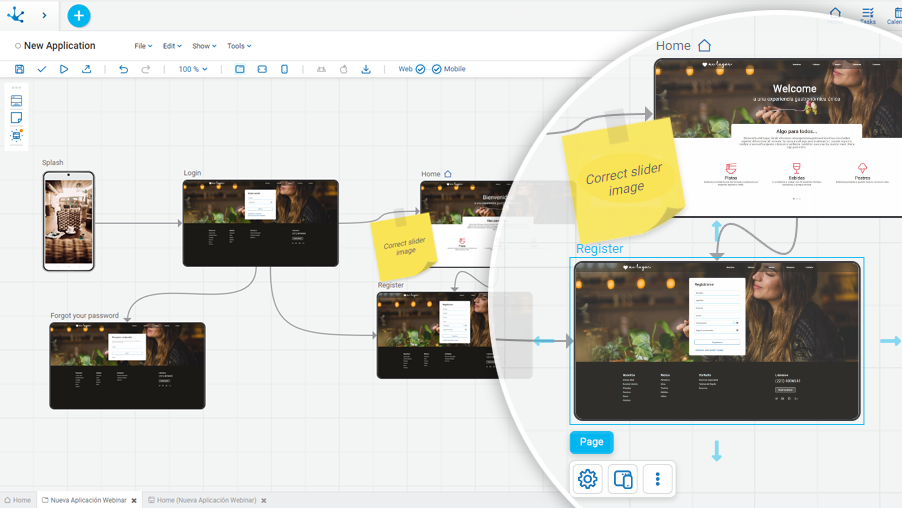902x508 pixels.
Task: Undo the last action
Action: click(123, 69)
